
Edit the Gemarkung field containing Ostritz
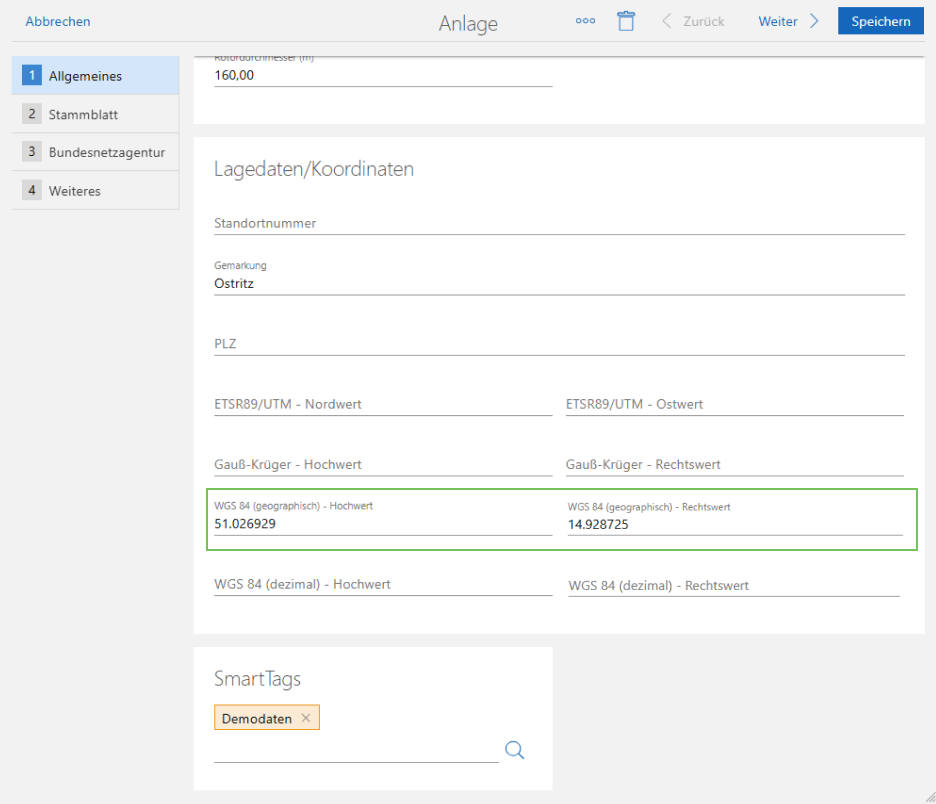558,283
